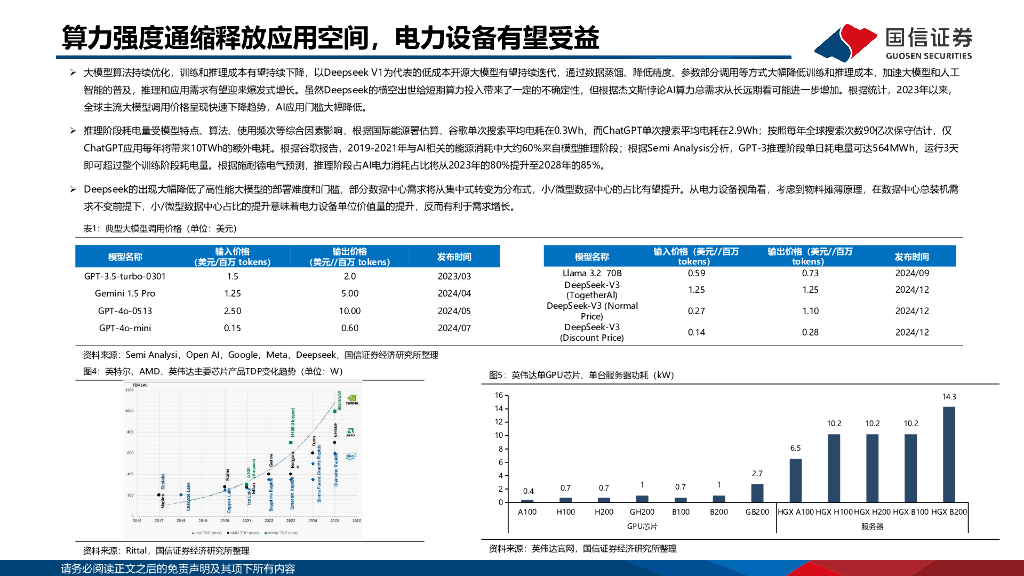
Task: Click the A100 axis label
Action: pyautogui.click(x=527, y=512)
